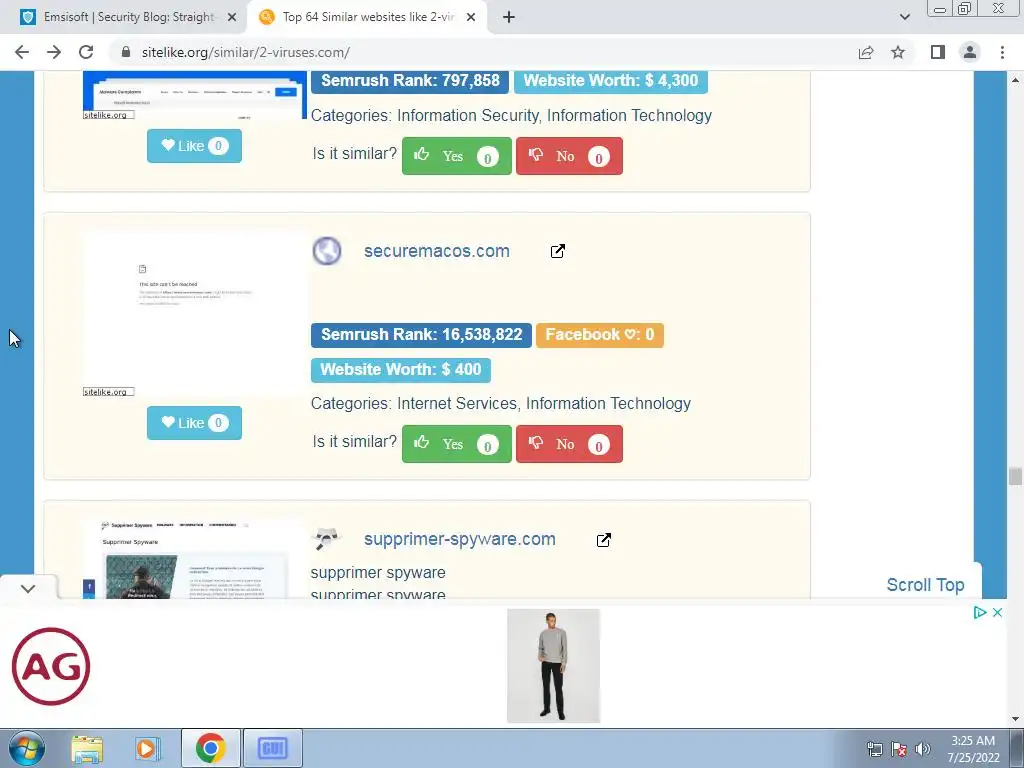Click scrollbar down arrow
This screenshot has height=768, width=1024.
[1015, 719]
